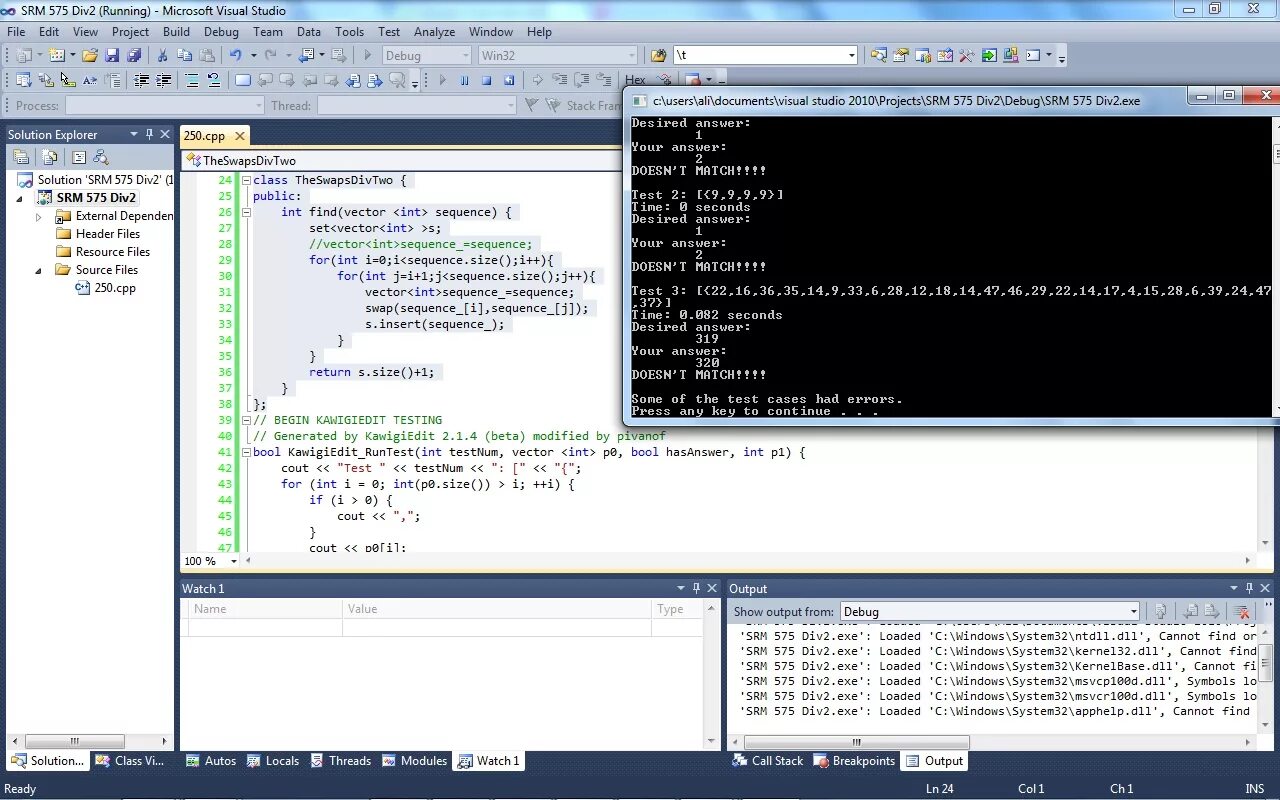Collapse Source Files tree node

click(x=39, y=270)
